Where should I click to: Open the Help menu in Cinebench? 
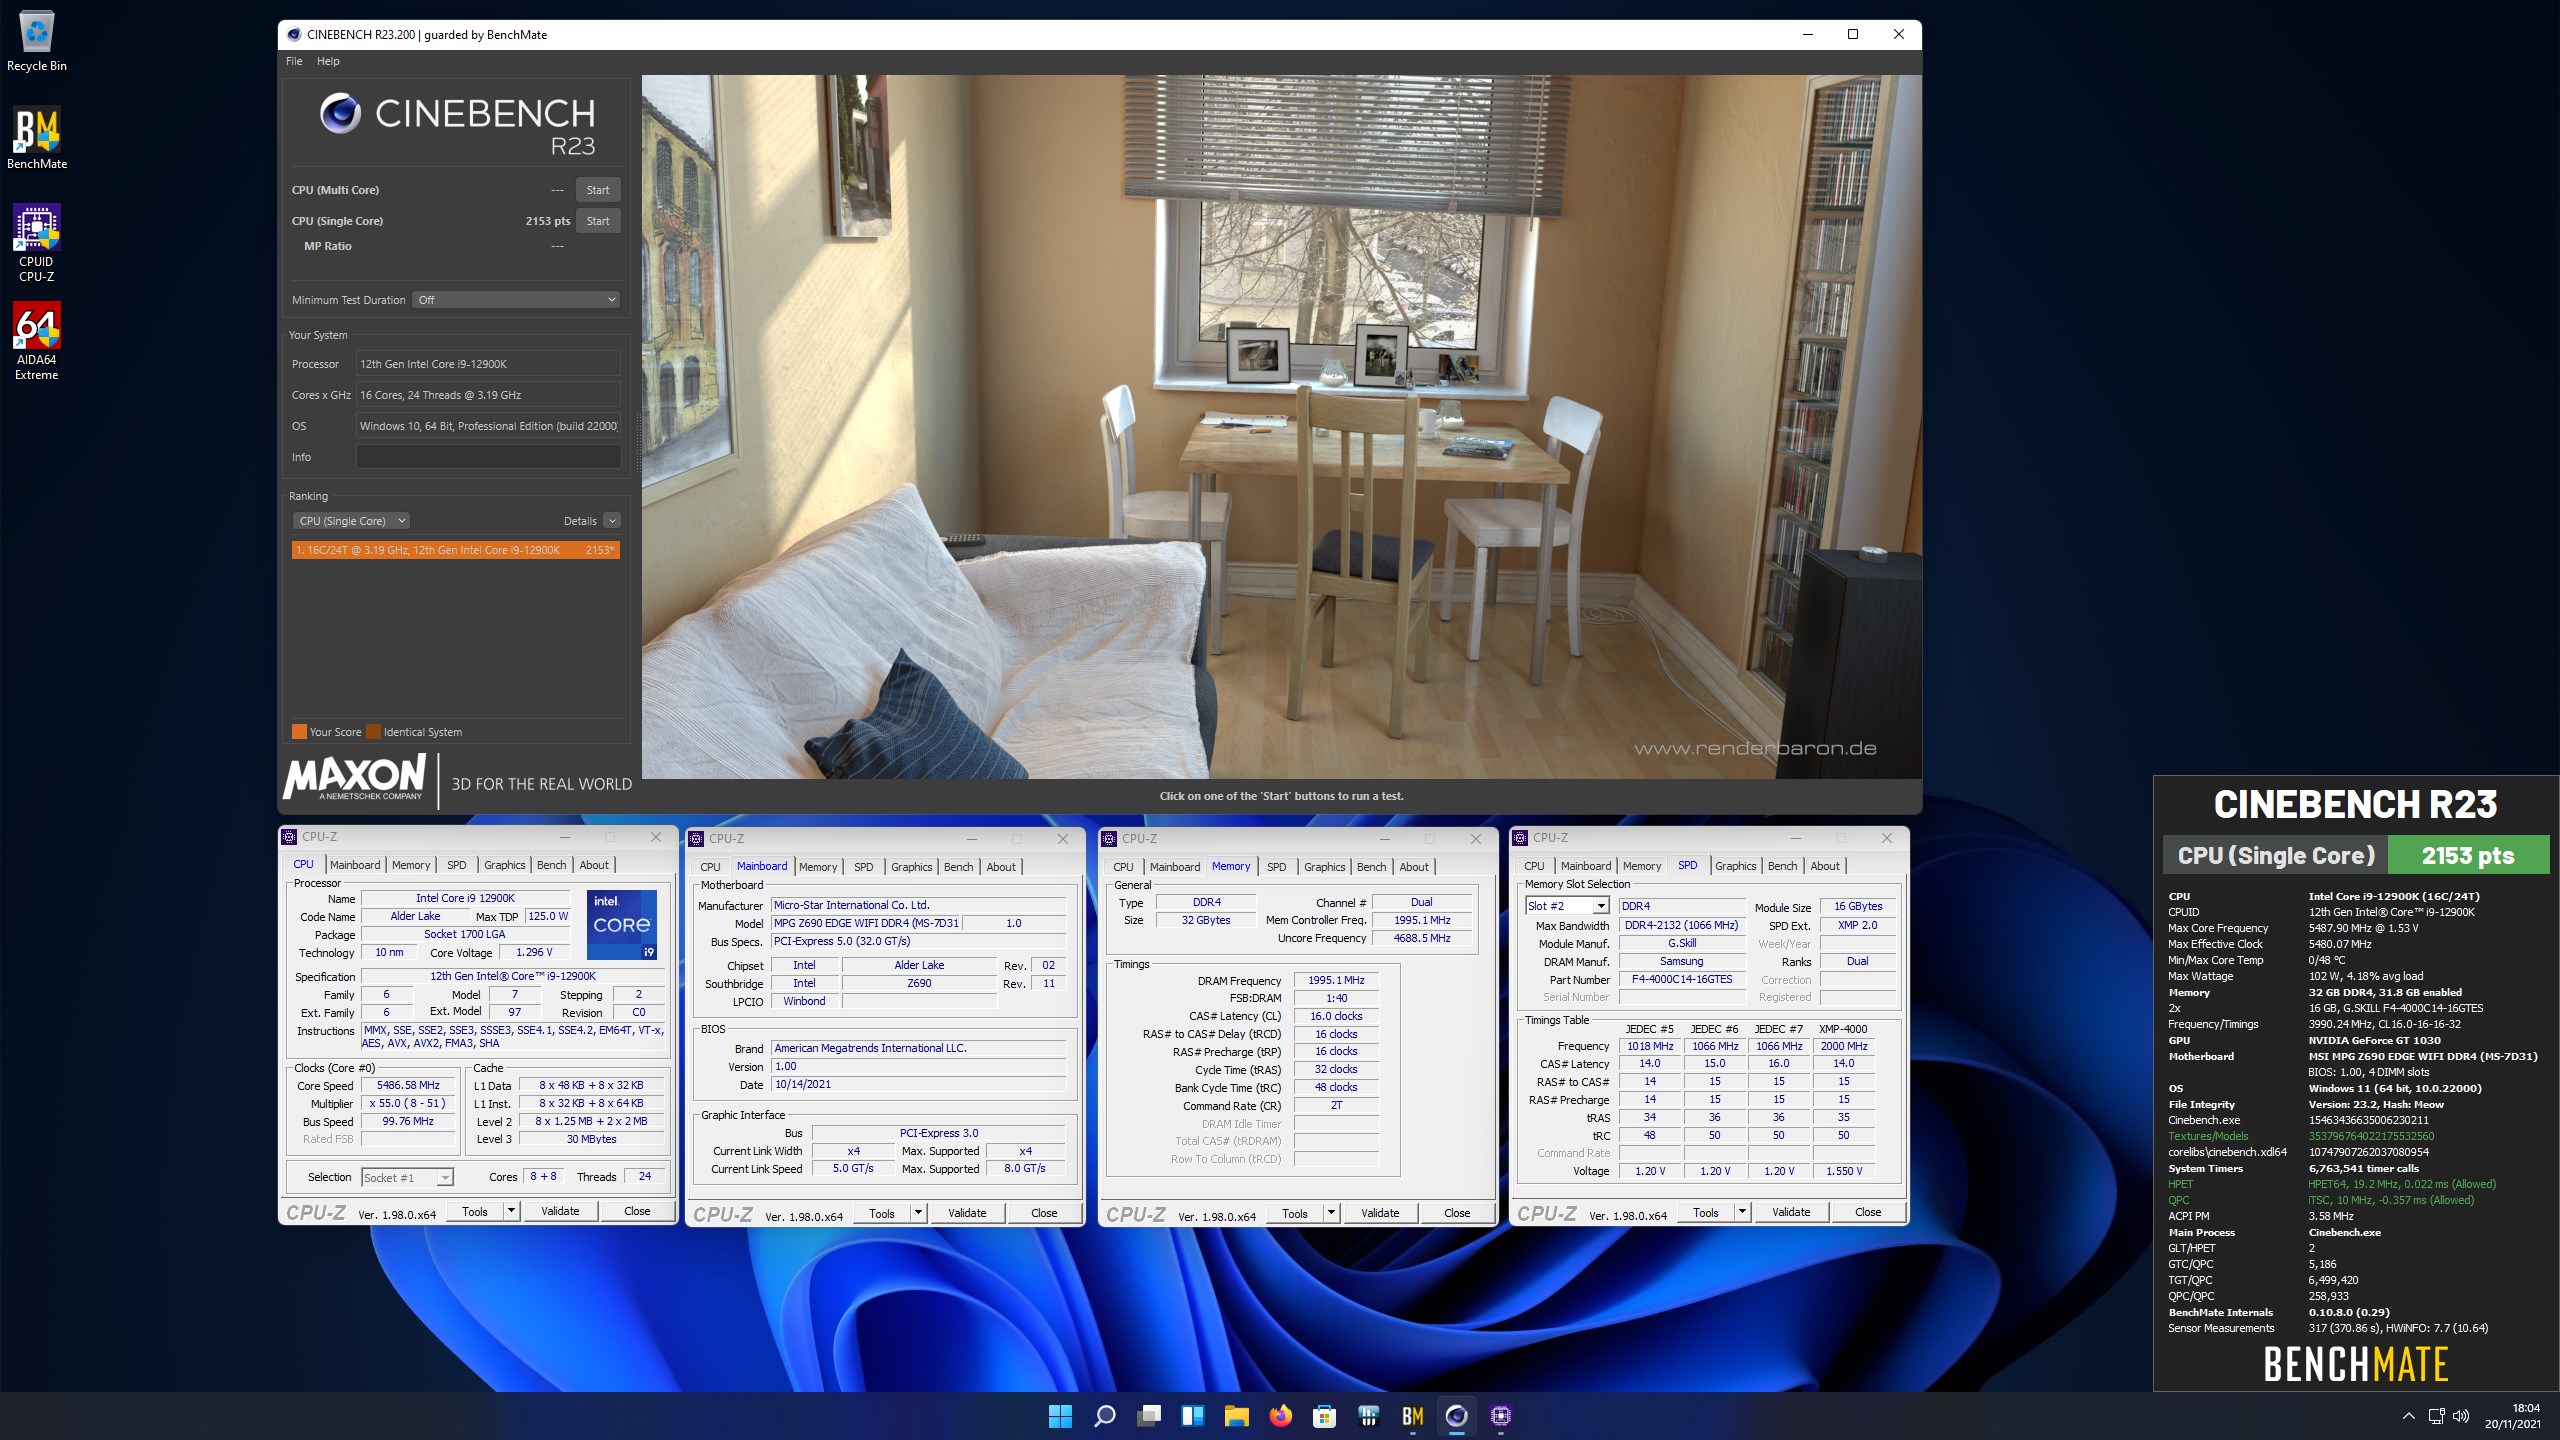tap(328, 61)
